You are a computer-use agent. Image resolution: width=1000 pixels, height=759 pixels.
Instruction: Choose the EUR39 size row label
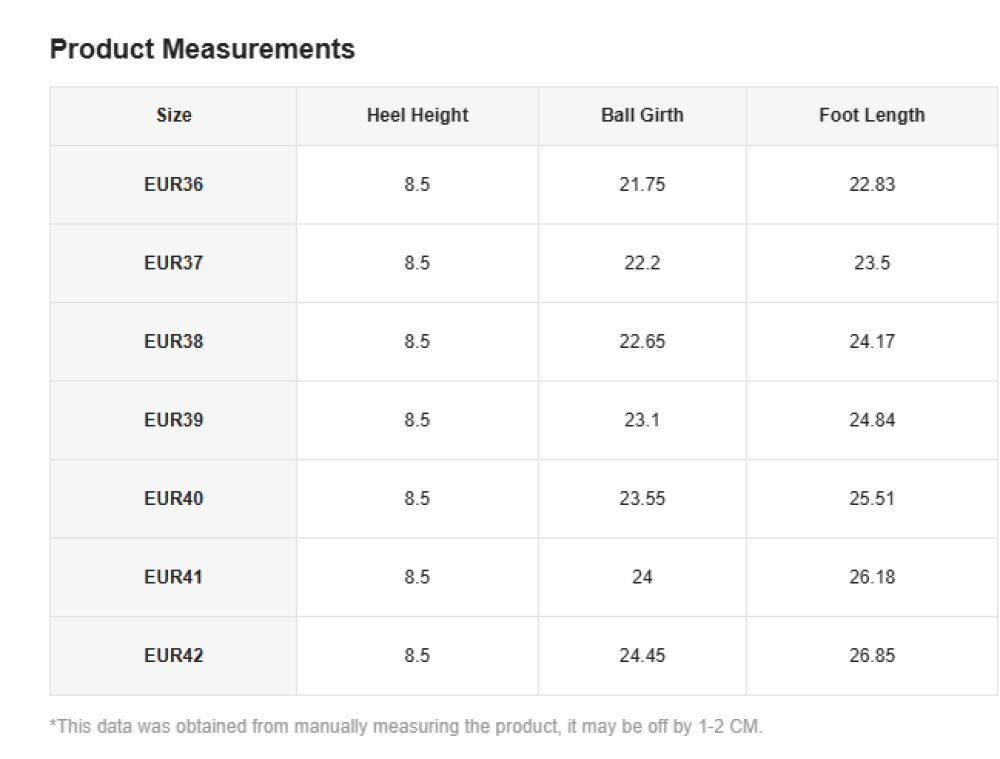tap(173, 420)
